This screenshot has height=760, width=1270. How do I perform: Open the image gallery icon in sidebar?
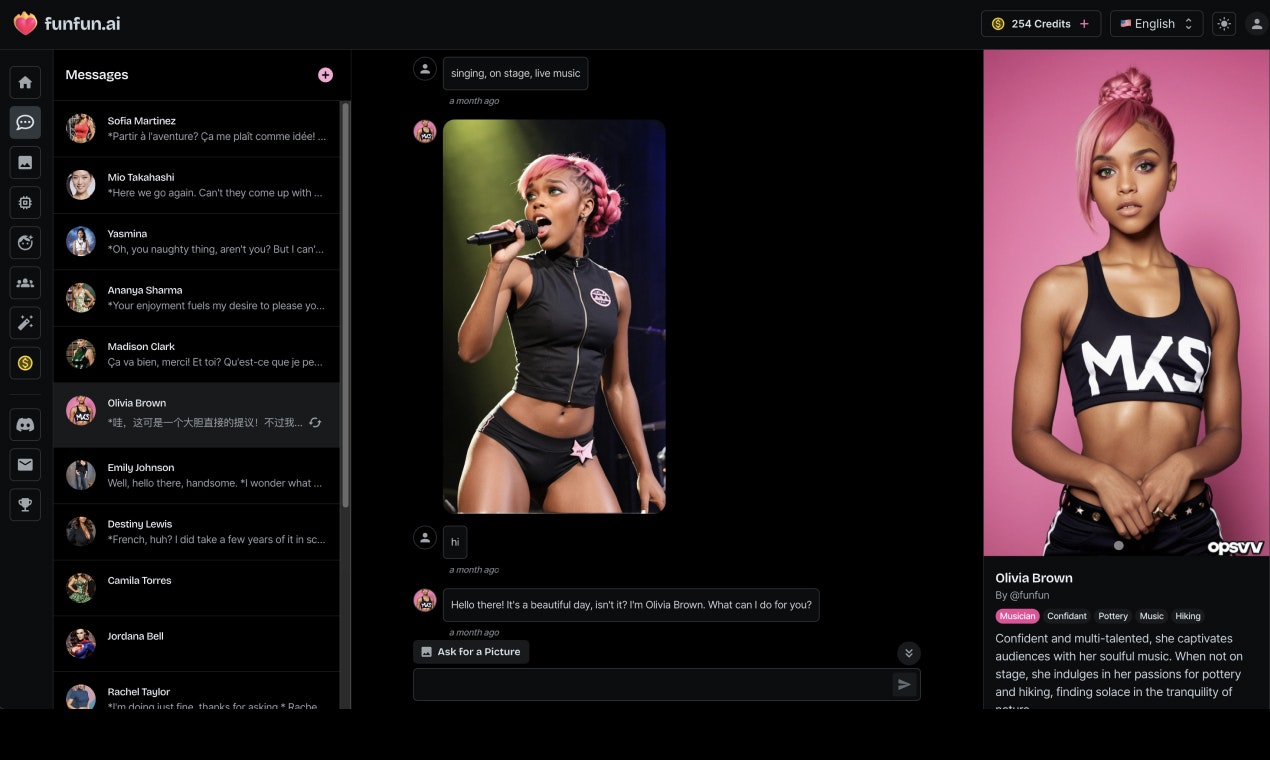pyautogui.click(x=25, y=162)
